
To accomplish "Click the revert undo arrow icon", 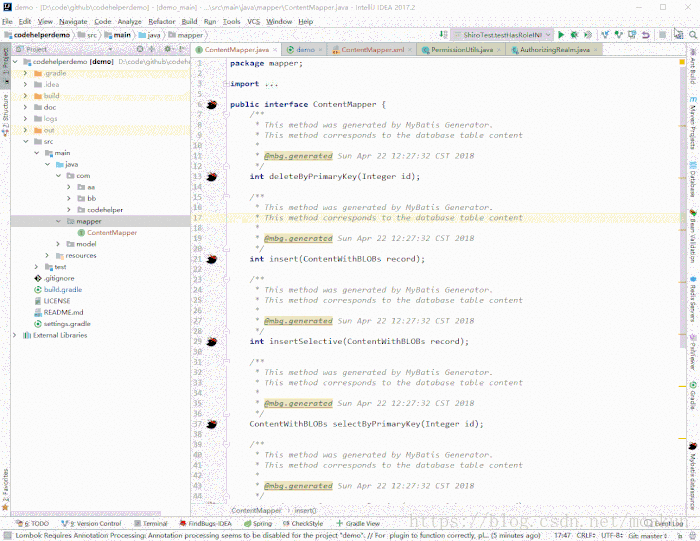I will coord(646,35).
